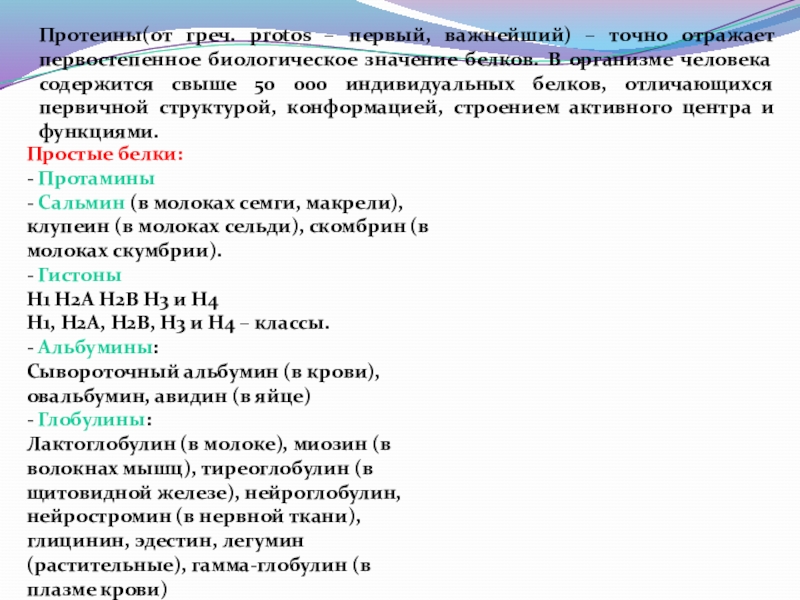The height and width of the screenshot is (600, 800).
Task: Click the Latin word 'protos'
Action: click(281, 37)
